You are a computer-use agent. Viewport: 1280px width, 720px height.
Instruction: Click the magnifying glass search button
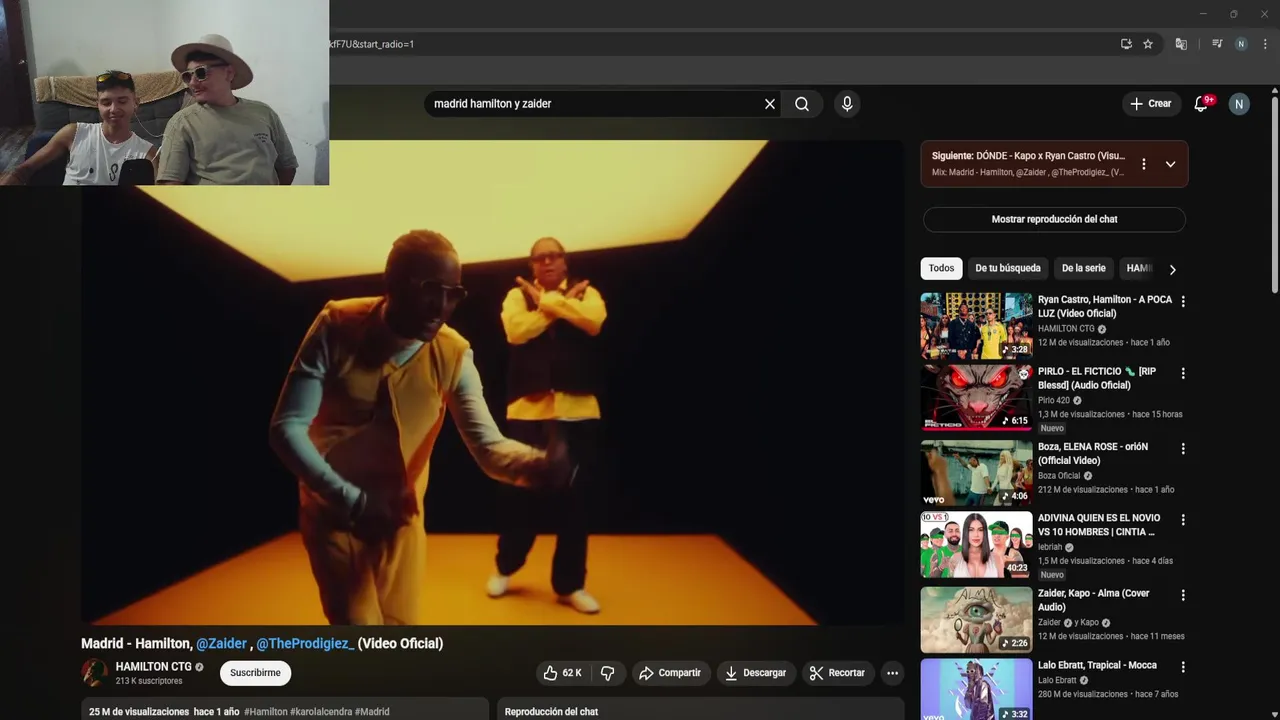(802, 104)
